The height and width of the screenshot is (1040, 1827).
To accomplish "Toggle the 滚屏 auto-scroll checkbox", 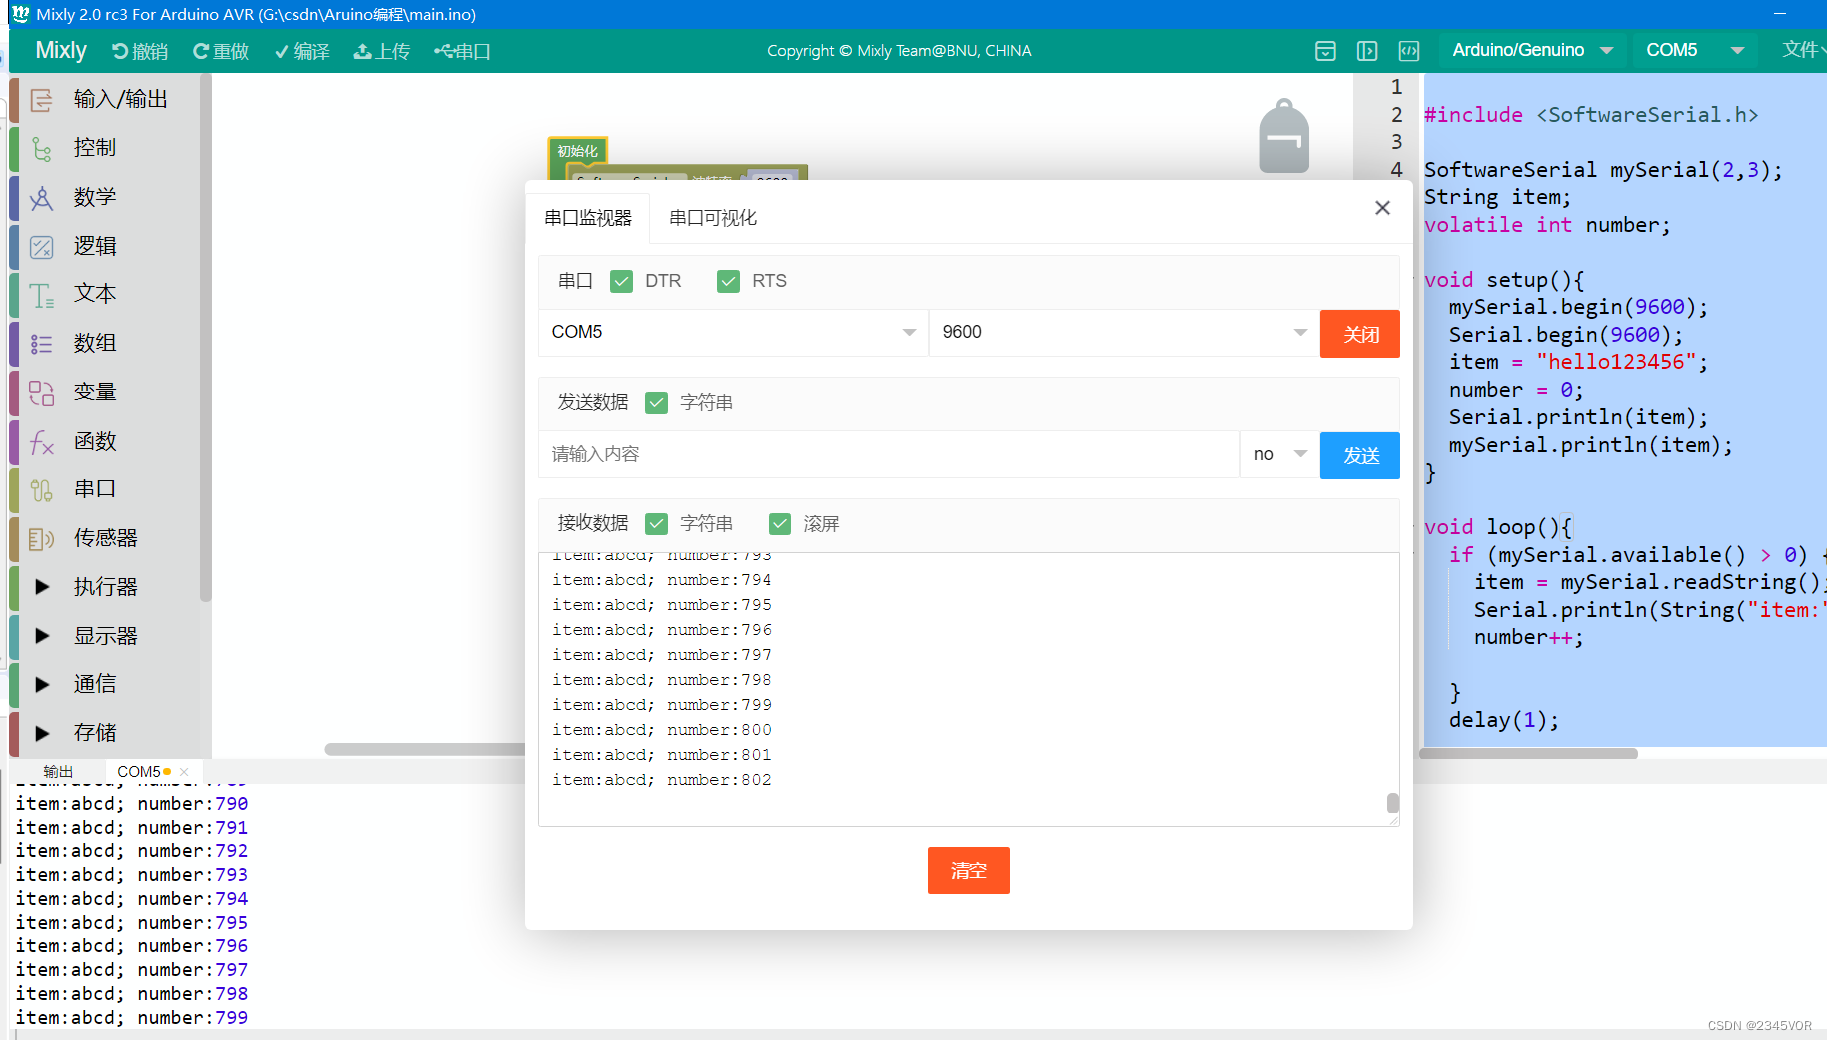I will [x=780, y=523].
